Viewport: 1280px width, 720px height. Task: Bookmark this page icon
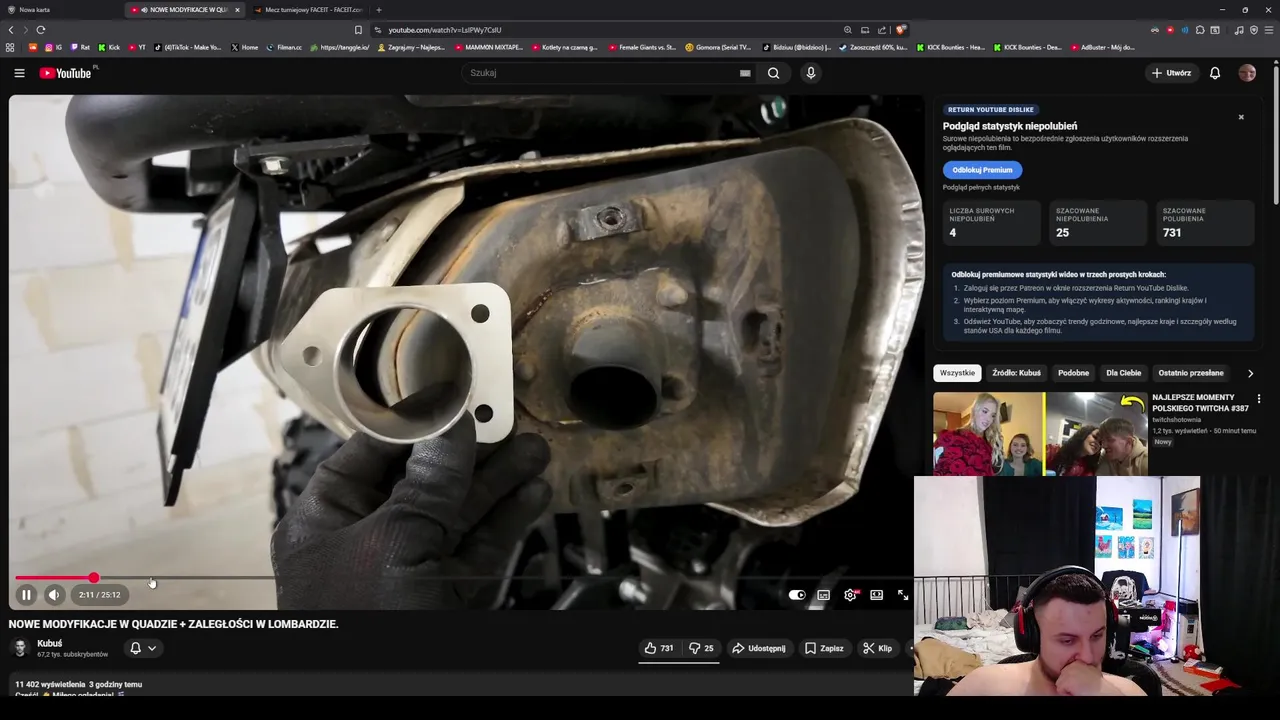click(x=358, y=30)
